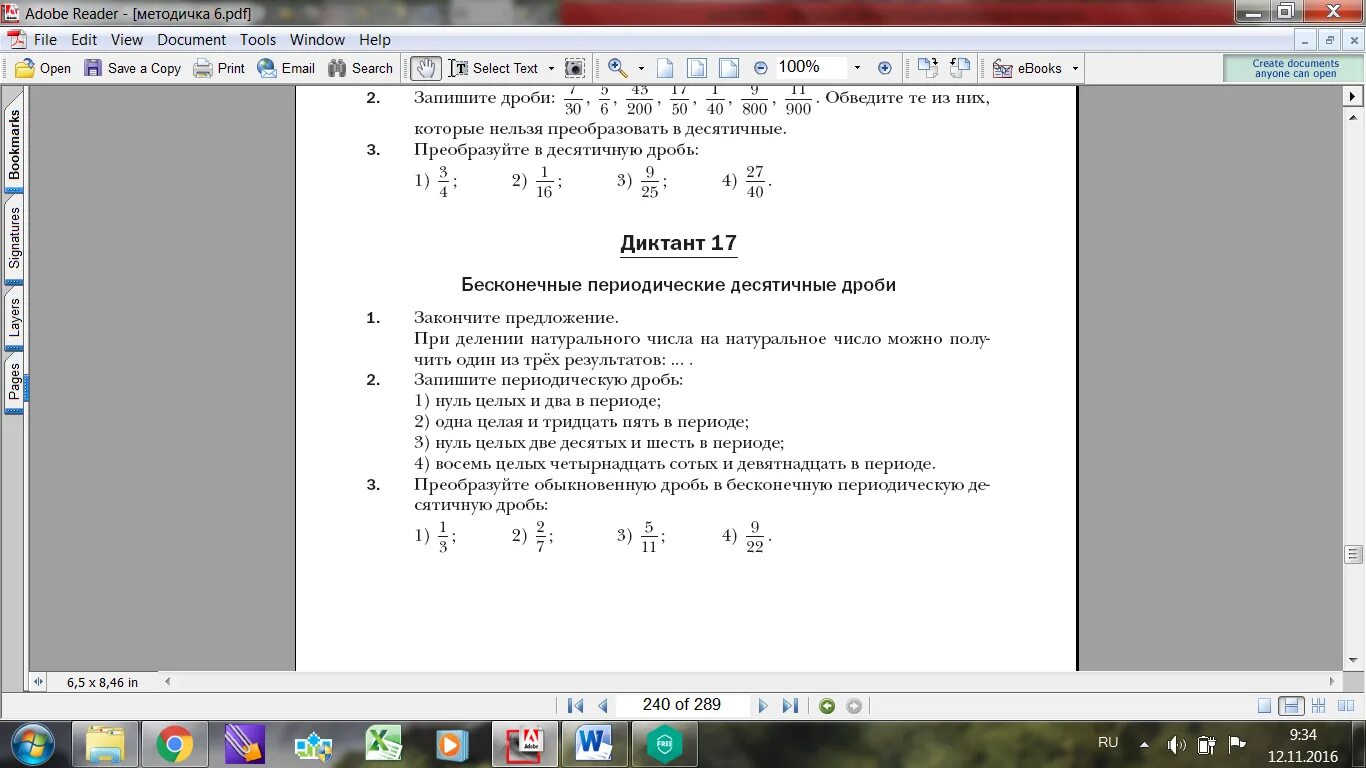Screen dimensions: 1366x768
Task: Click the horizontal scrollbar right arrow
Action: tap(1334, 681)
